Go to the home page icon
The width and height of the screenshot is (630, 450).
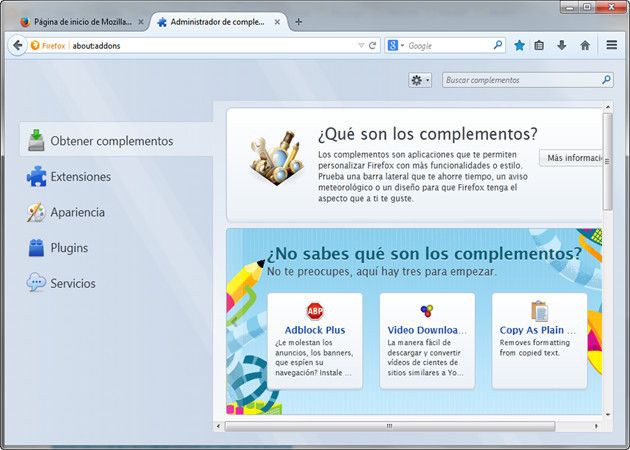(x=585, y=45)
